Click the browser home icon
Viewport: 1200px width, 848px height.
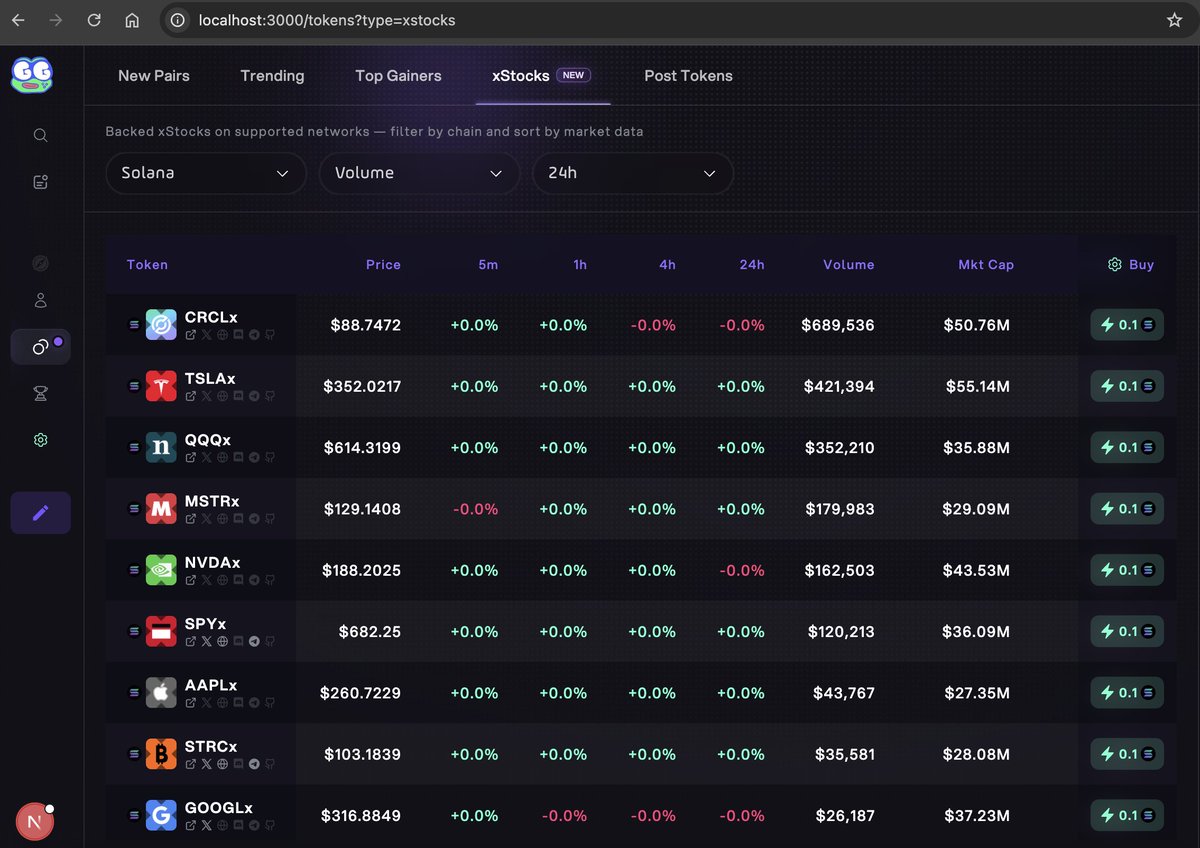pos(132,20)
